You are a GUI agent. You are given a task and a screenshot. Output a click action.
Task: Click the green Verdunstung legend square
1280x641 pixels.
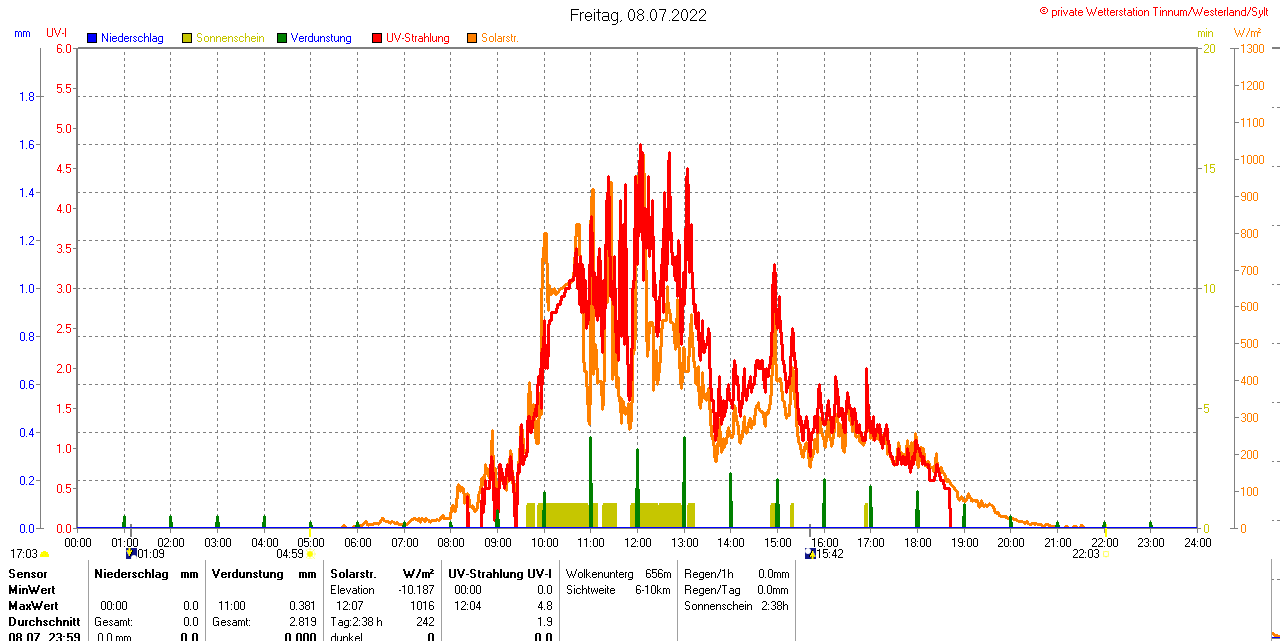tap(282, 38)
